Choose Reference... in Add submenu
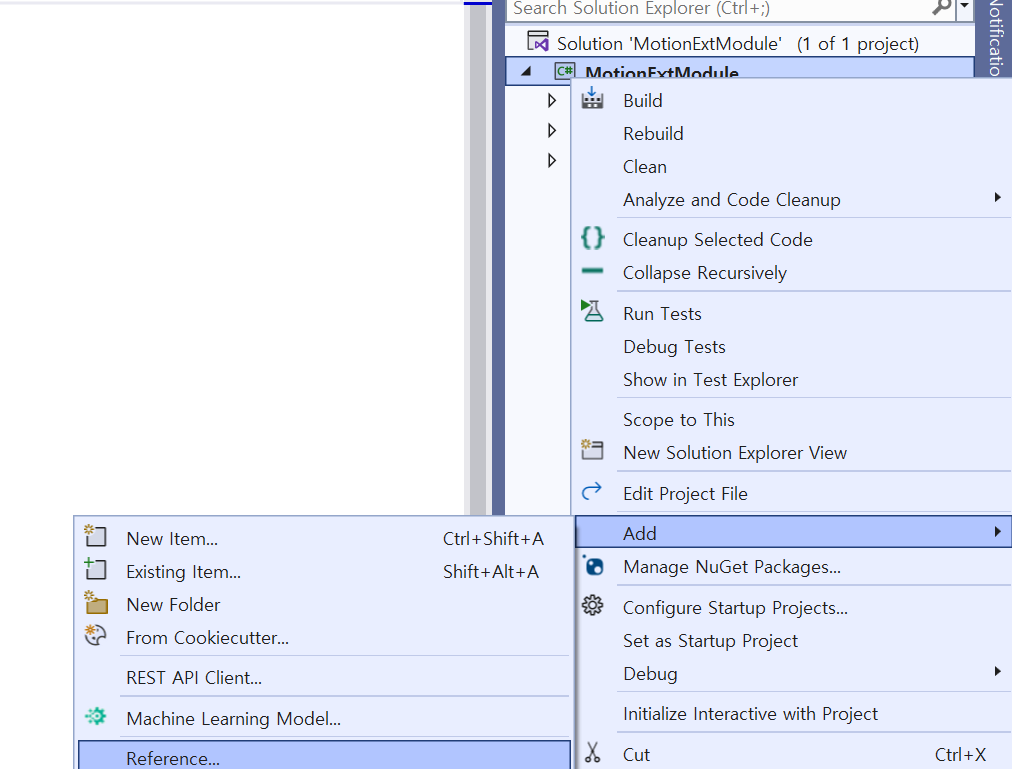Image resolution: width=1012 pixels, height=769 pixels. click(324, 755)
